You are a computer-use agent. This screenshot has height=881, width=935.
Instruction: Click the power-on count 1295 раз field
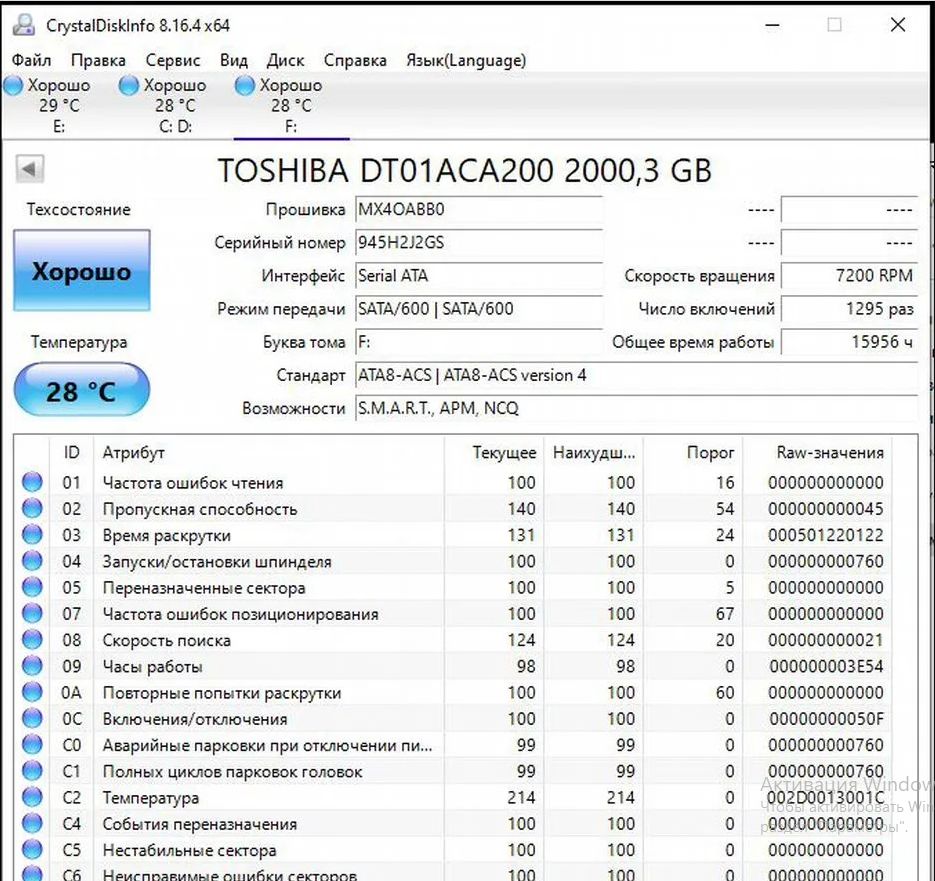coord(849,309)
